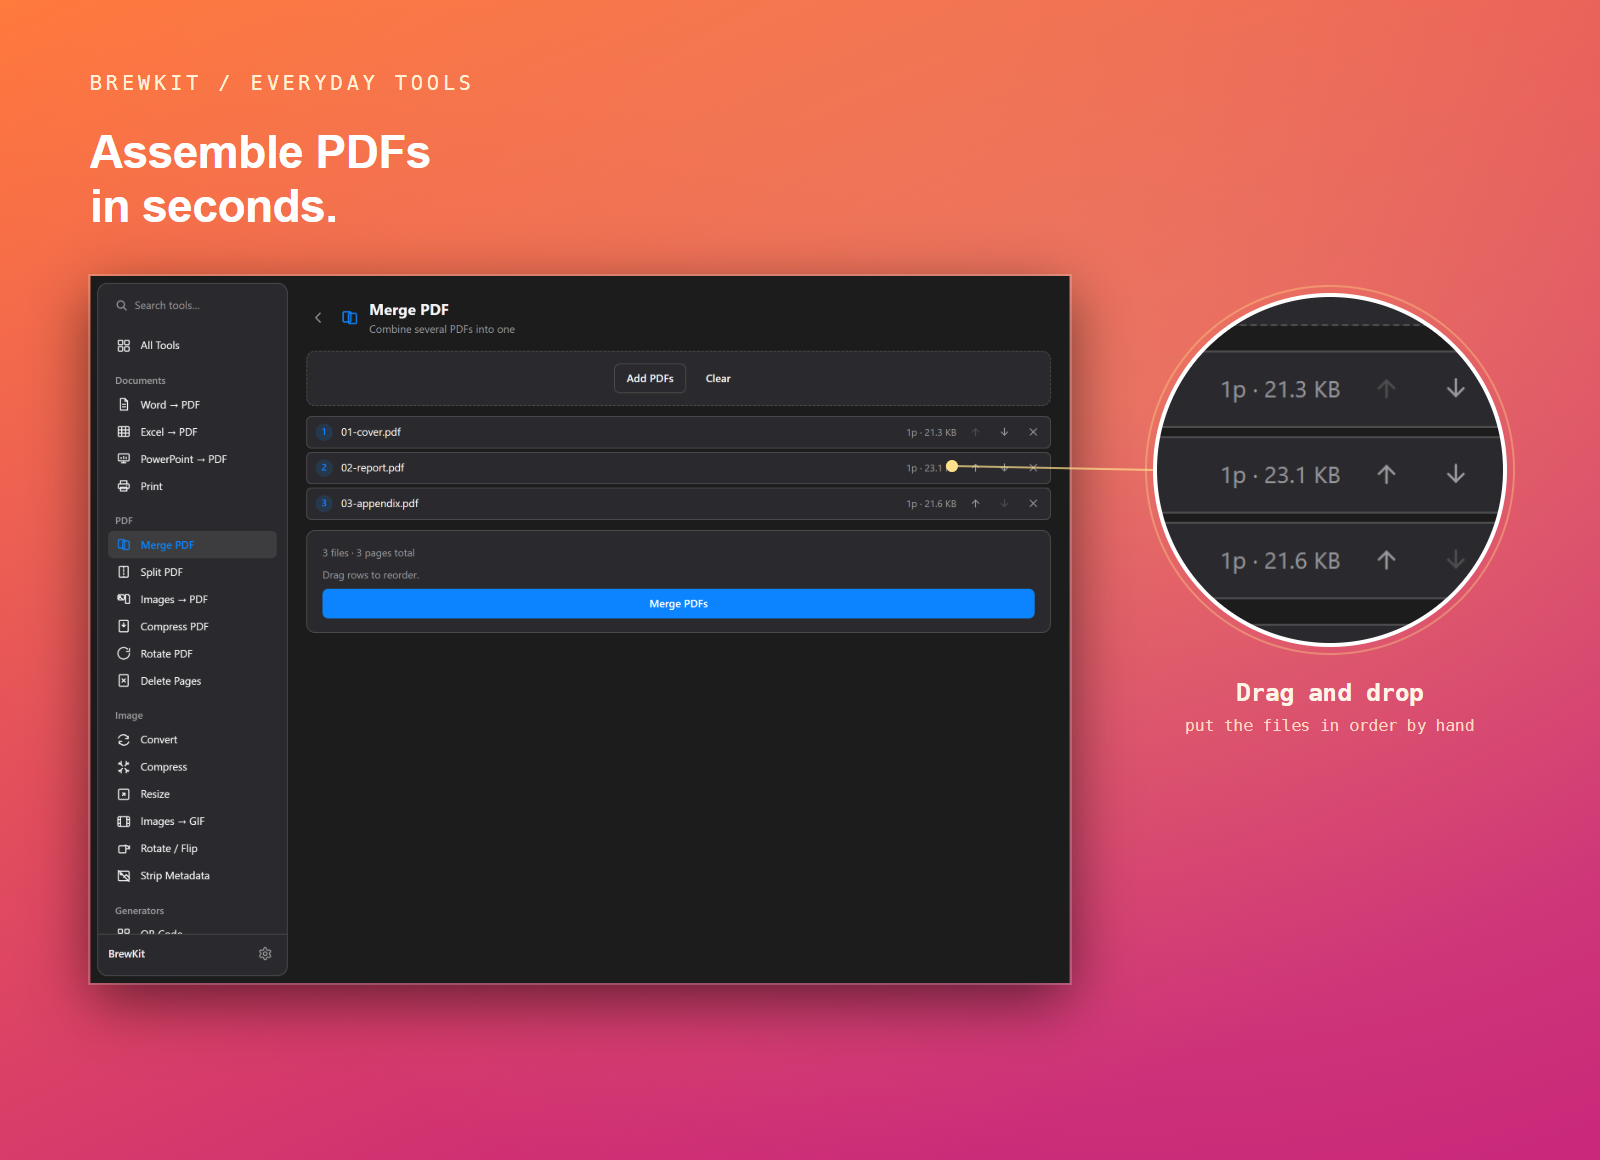
Task: Click the blue Merge PDFs button
Action: tap(678, 604)
